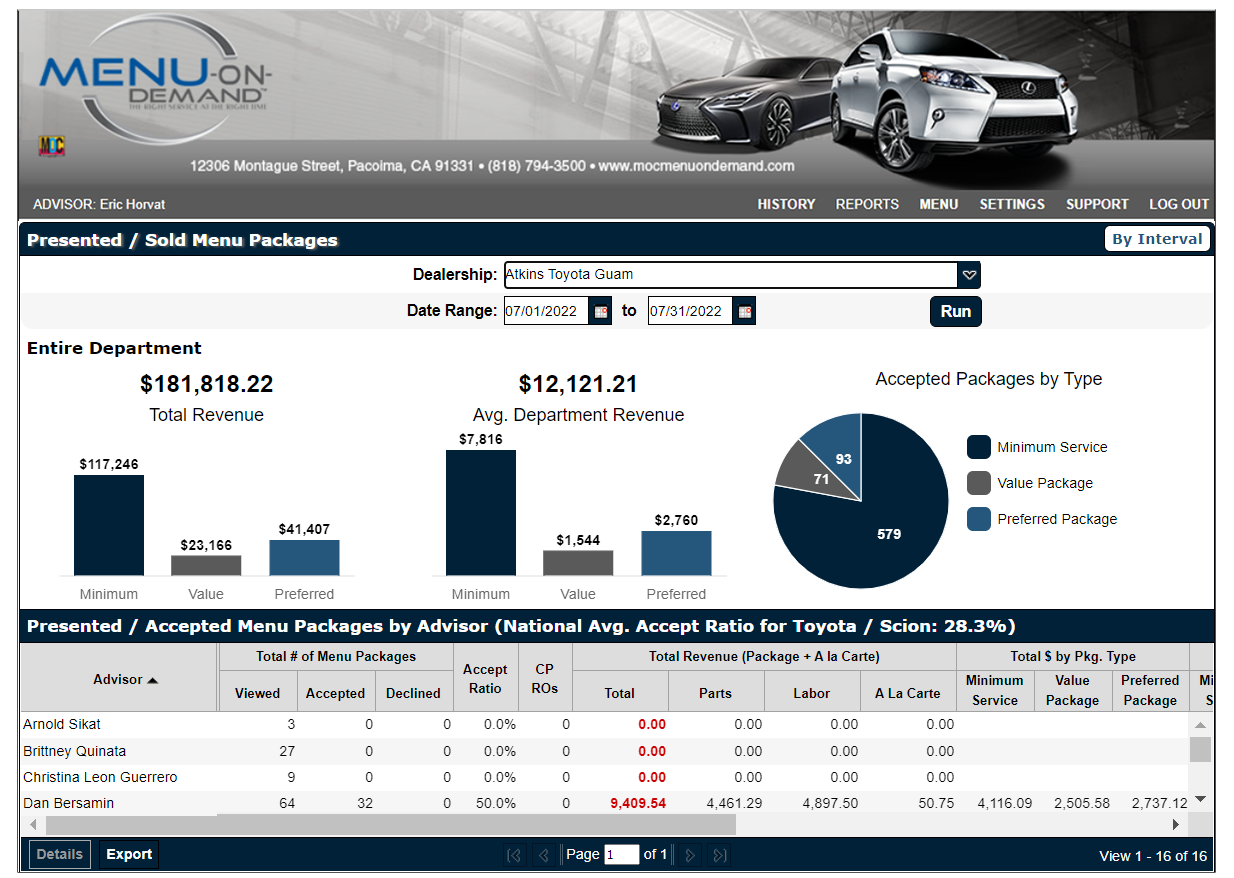1234x878 pixels.
Task: Click the $41,407 Preferred total revenue bar
Action: pyautogui.click(x=304, y=558)
